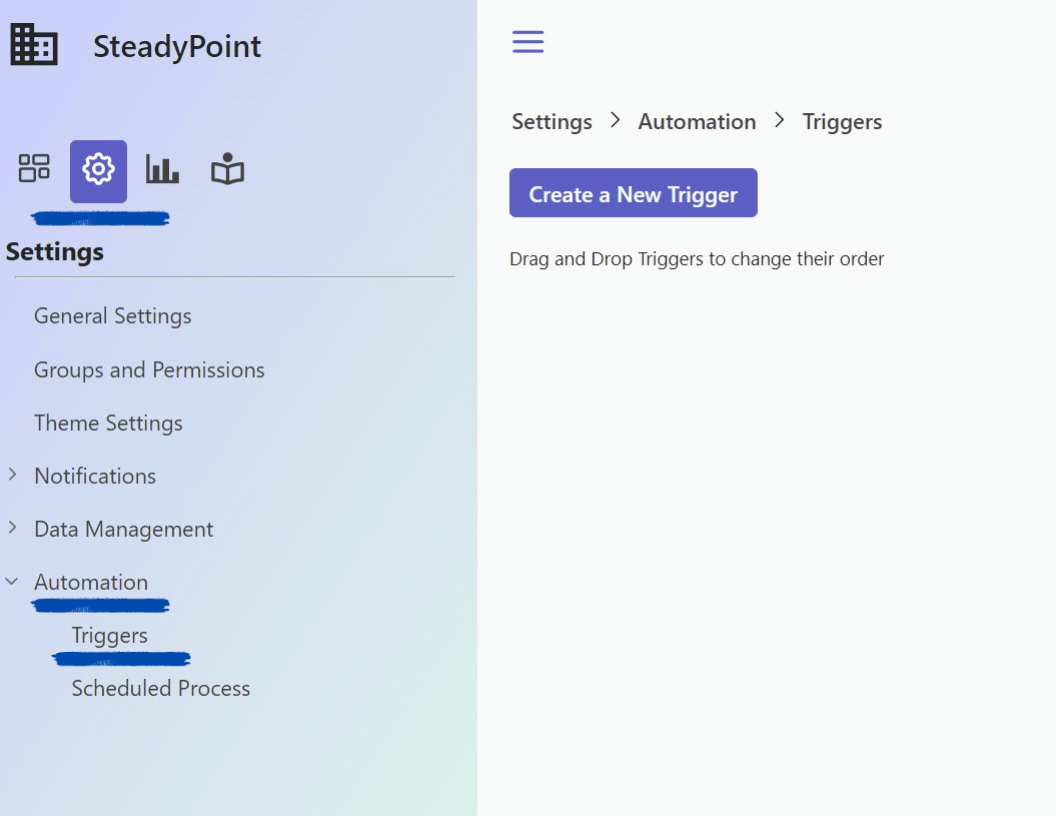Screen dimensions: 1056x816
Task: Expand the Notifications section chevron
Action: [12, 475]
